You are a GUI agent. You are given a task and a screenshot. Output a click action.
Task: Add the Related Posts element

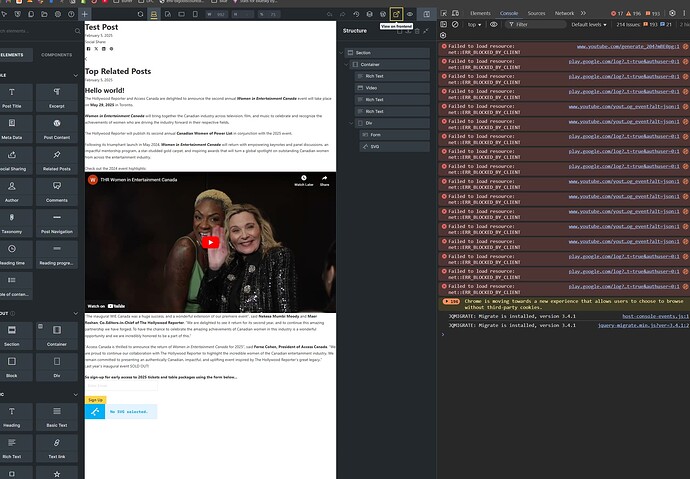[57, 160]
